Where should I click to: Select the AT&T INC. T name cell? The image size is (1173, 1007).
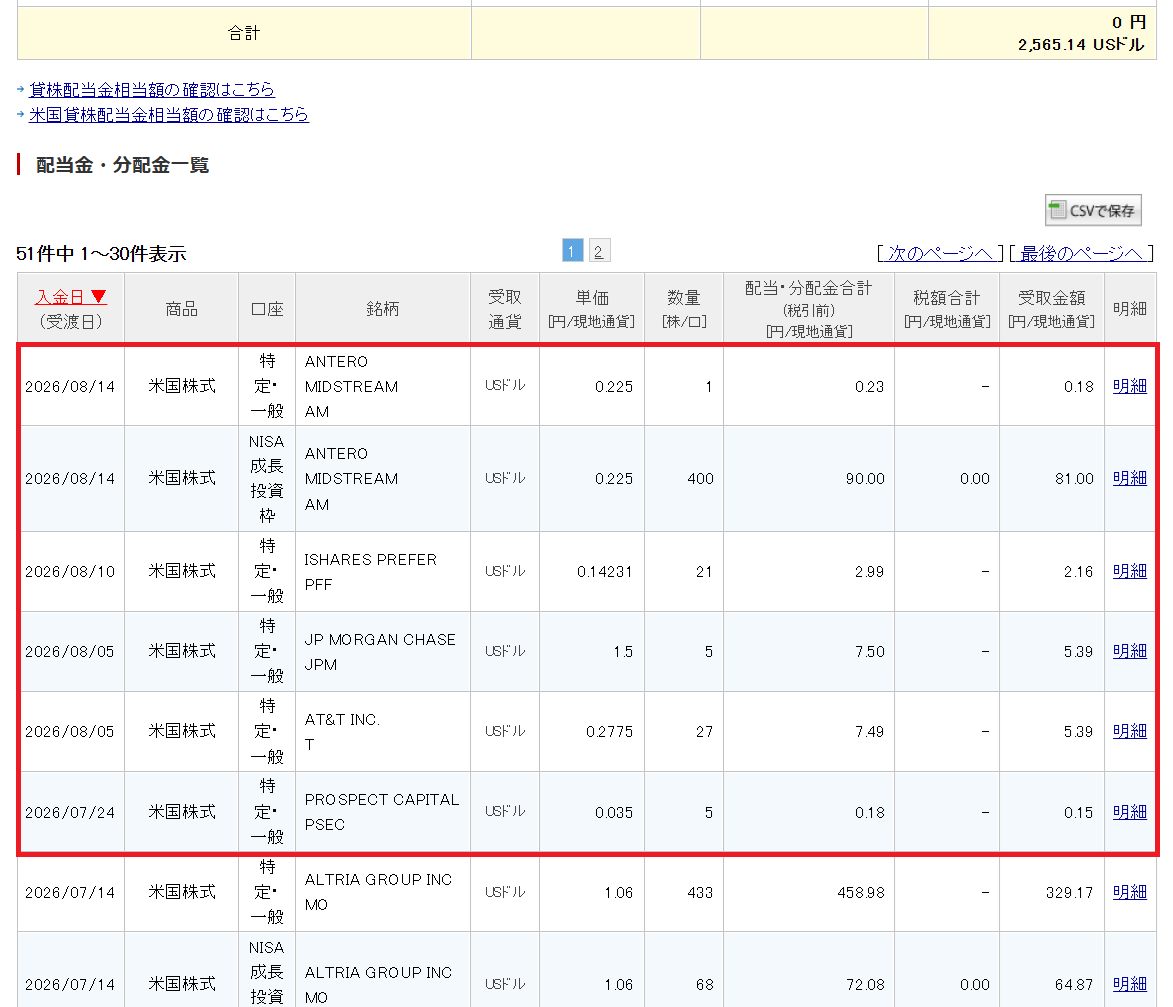(x=383, y=732)
